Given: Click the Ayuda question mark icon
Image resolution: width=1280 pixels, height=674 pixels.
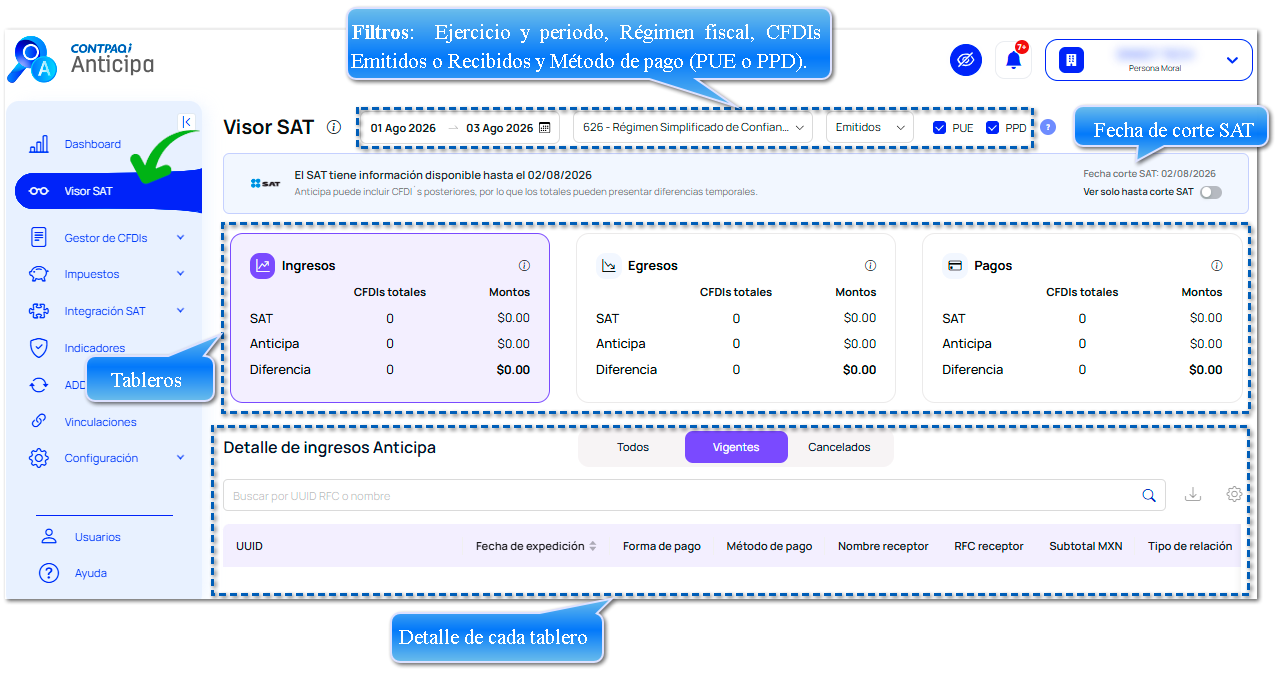Looking at the screenshot, I should click(x=49, y=573).
